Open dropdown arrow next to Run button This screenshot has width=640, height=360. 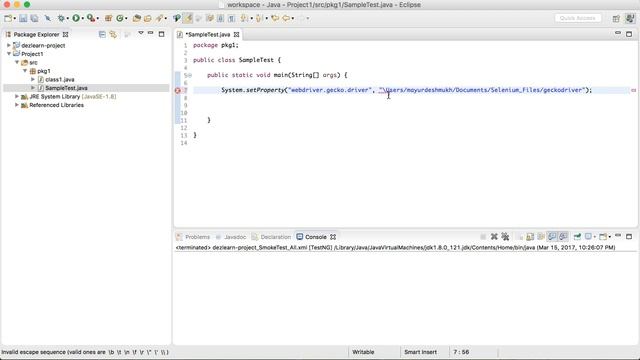click(x=82, y=19)
